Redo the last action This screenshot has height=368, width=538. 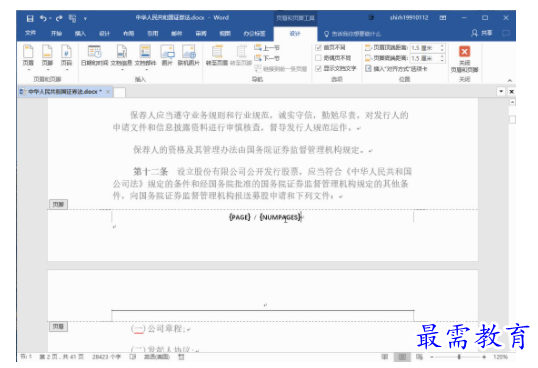coord(59,18)
